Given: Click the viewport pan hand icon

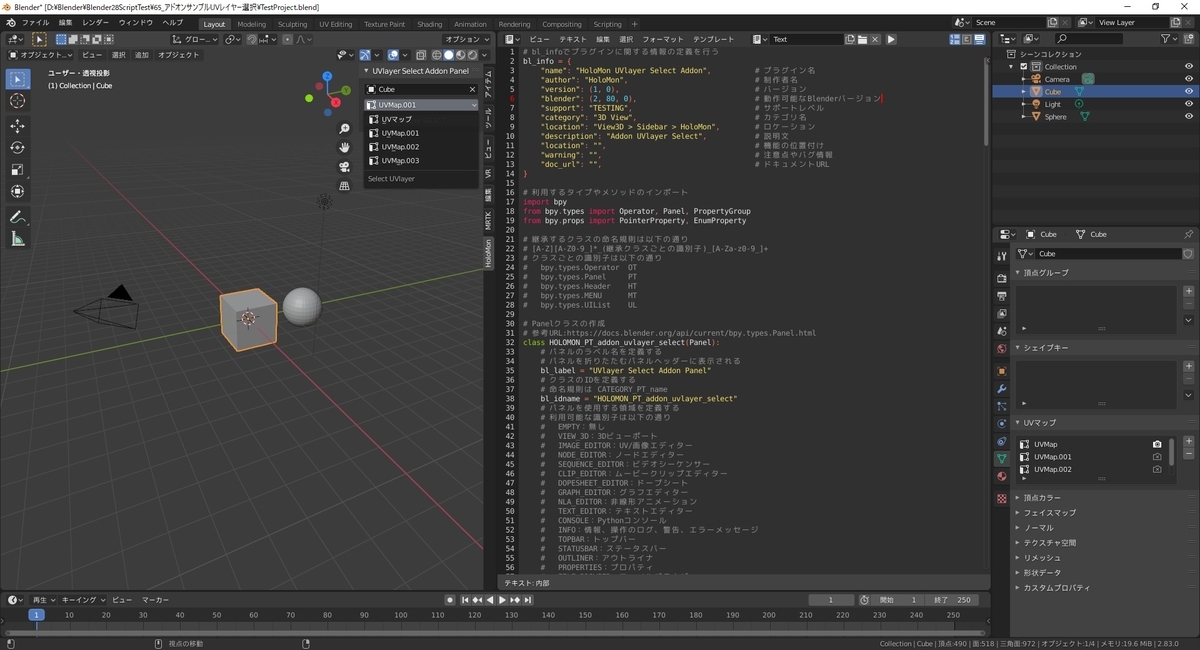Looking at the screenshot, I should [345, 147].
